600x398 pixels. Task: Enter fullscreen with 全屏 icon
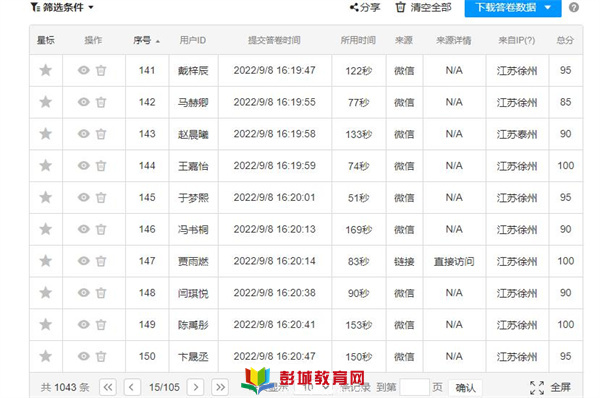[x=537, y=388]
